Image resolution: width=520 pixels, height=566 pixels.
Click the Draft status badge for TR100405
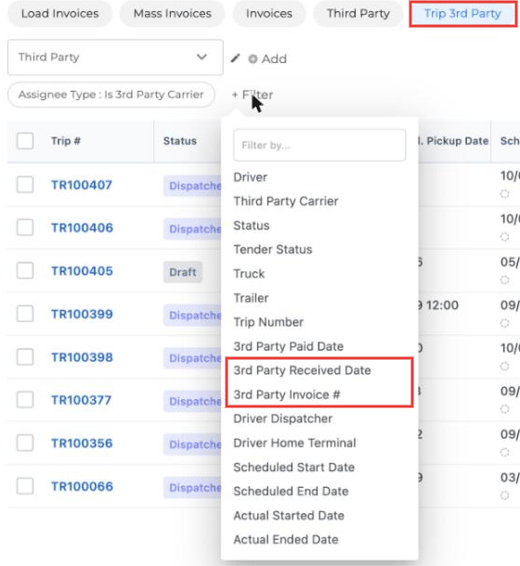point(183,272)
